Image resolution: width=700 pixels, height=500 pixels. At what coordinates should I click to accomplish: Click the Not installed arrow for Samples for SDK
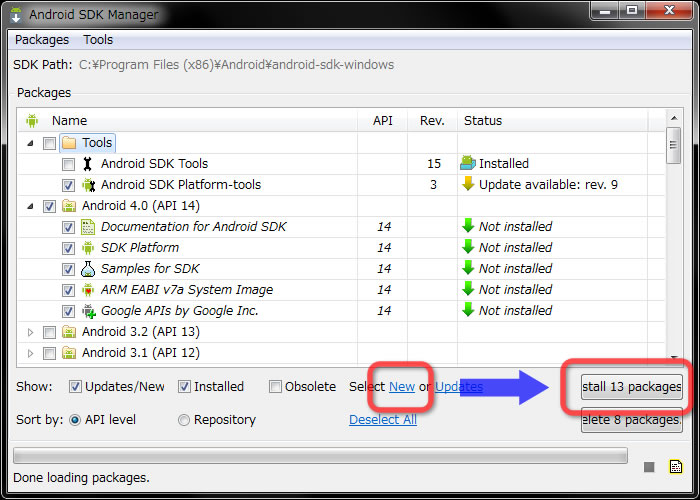468,268
